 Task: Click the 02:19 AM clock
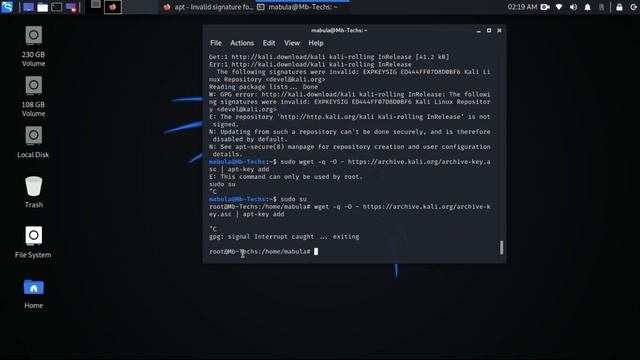point(522,7)
